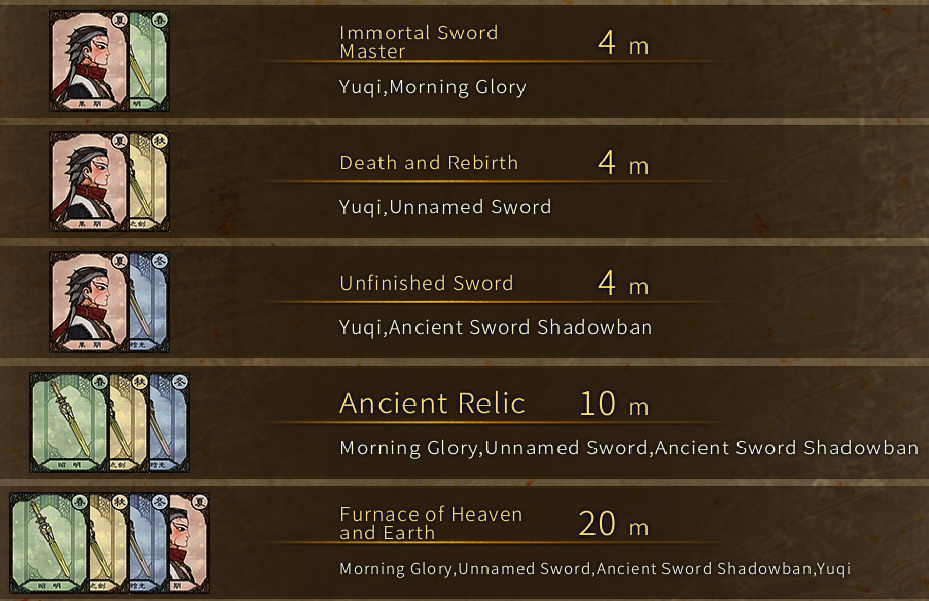Image resolution: width=929 pixels, height=601 pixels.
Task: Click the Yuqi portrait card in the Death and Rebirth row
Action: click(x=88, y=182)
